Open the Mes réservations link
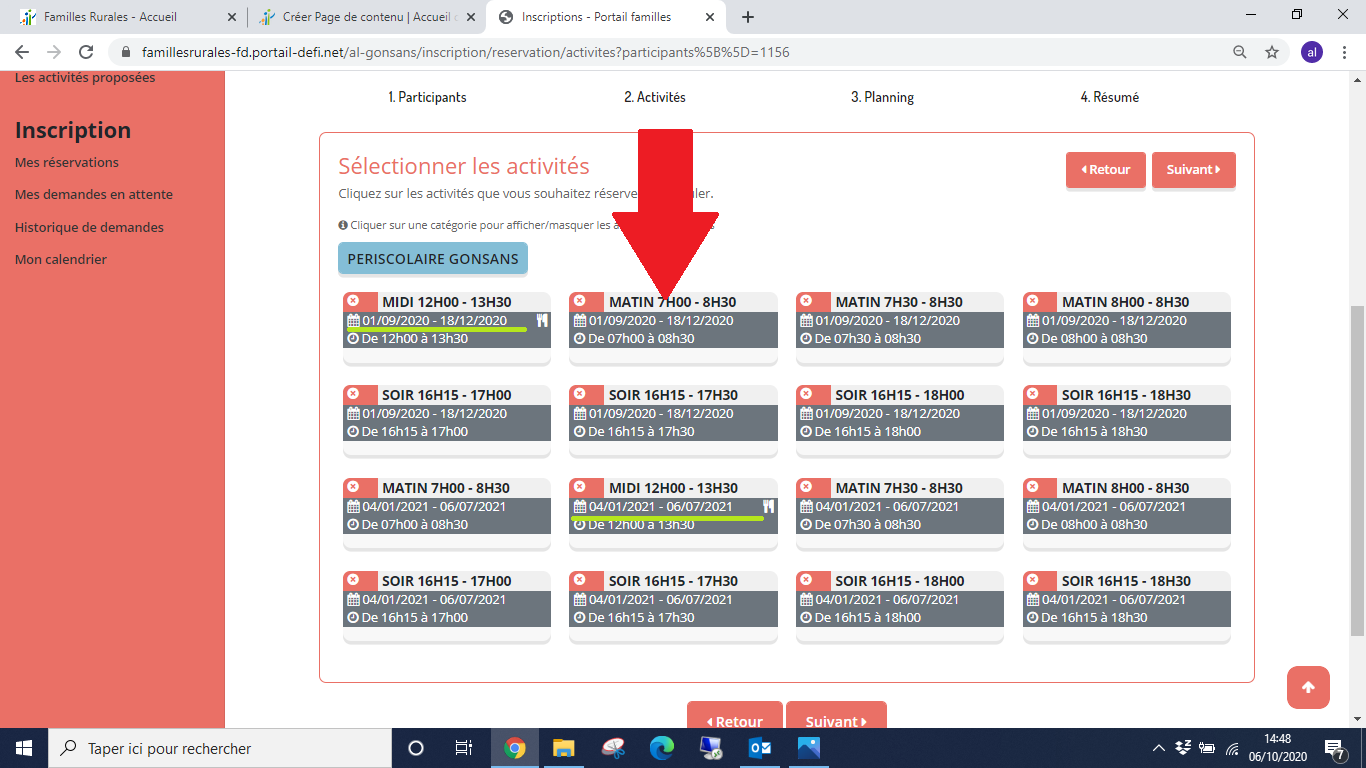This screenshot has width=1366, height=768. pyautogui.click(x=67, y=162)
